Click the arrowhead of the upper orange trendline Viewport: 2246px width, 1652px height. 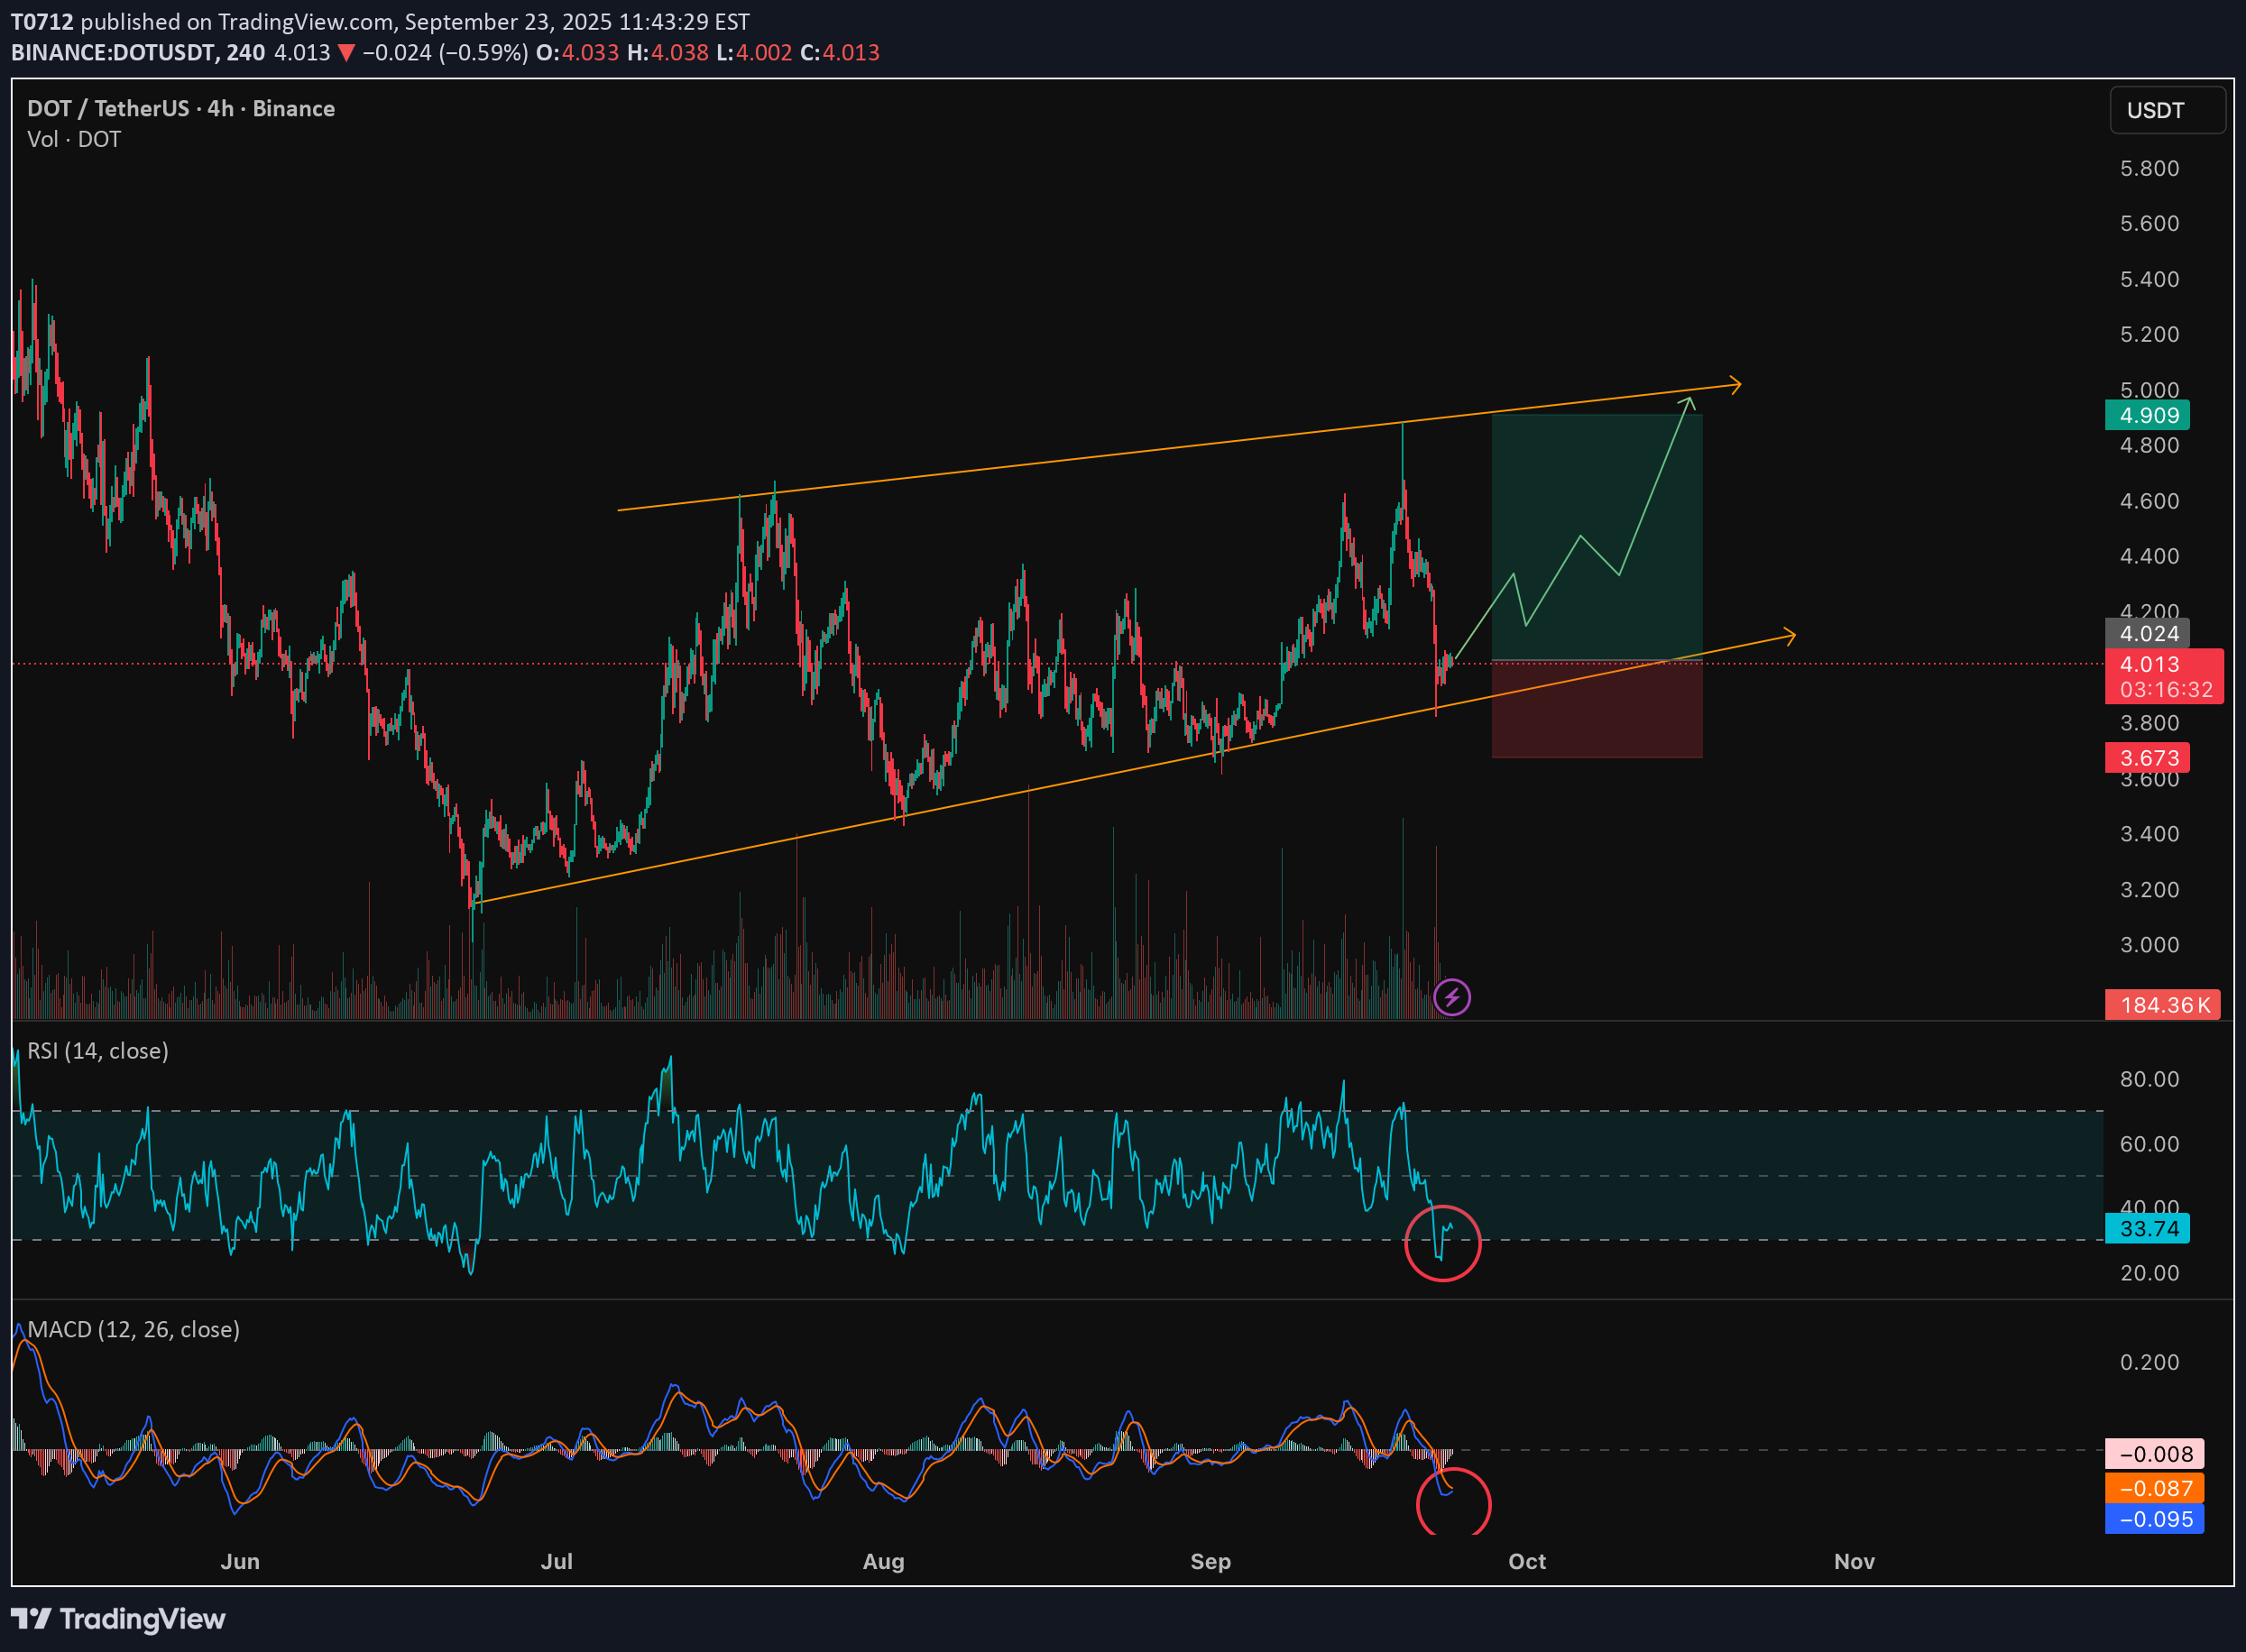[x=1736, y=385]
